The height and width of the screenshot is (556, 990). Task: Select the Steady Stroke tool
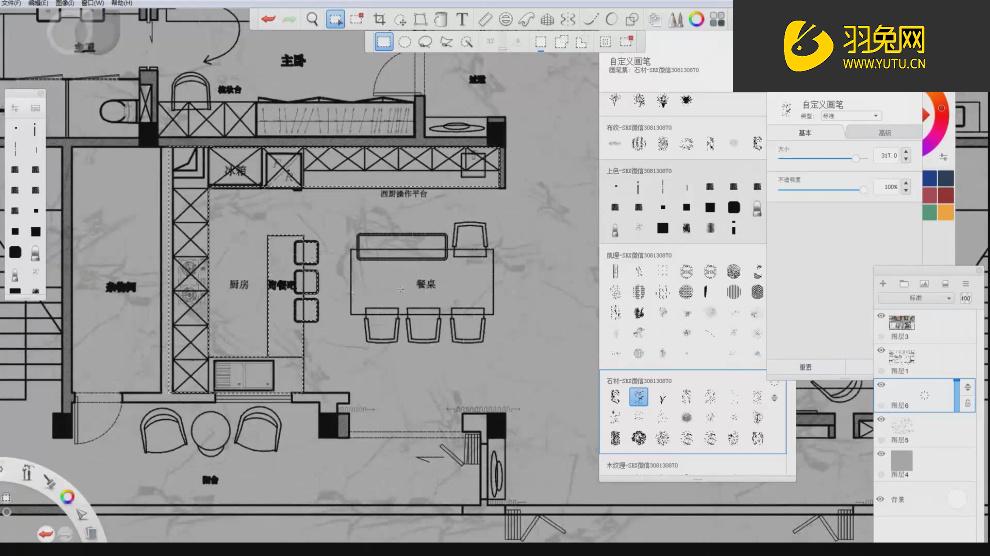[x=590, y=20]
